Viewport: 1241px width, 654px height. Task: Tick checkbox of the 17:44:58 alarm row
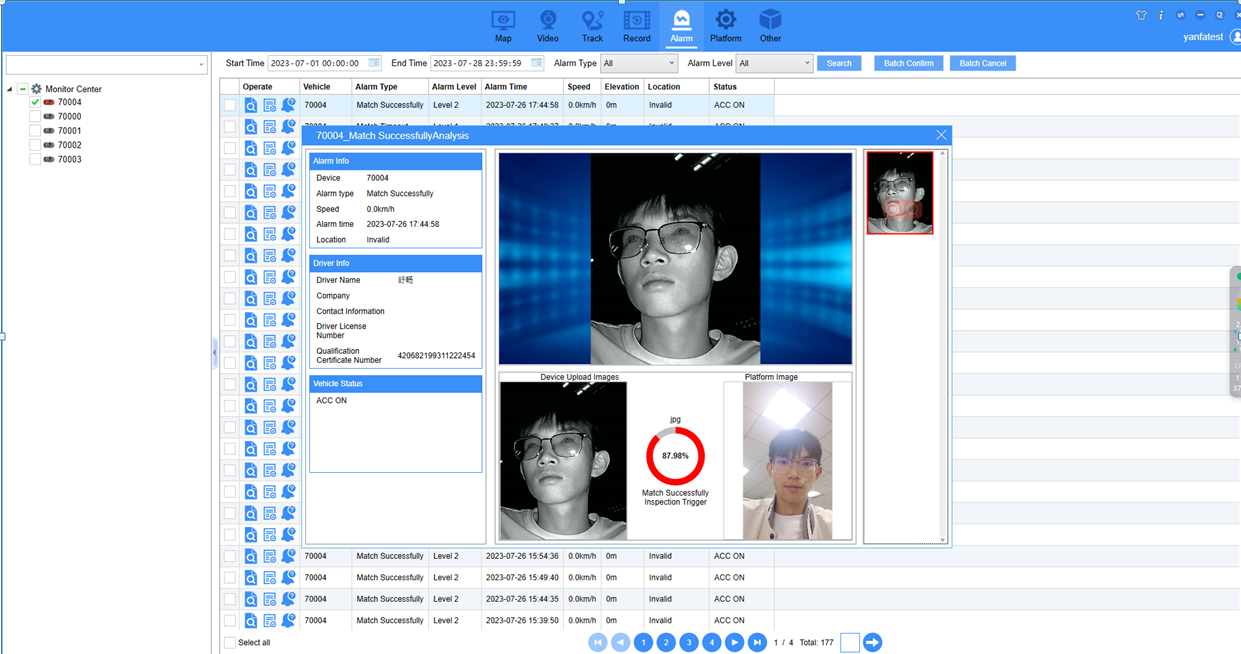coord(230,105)
